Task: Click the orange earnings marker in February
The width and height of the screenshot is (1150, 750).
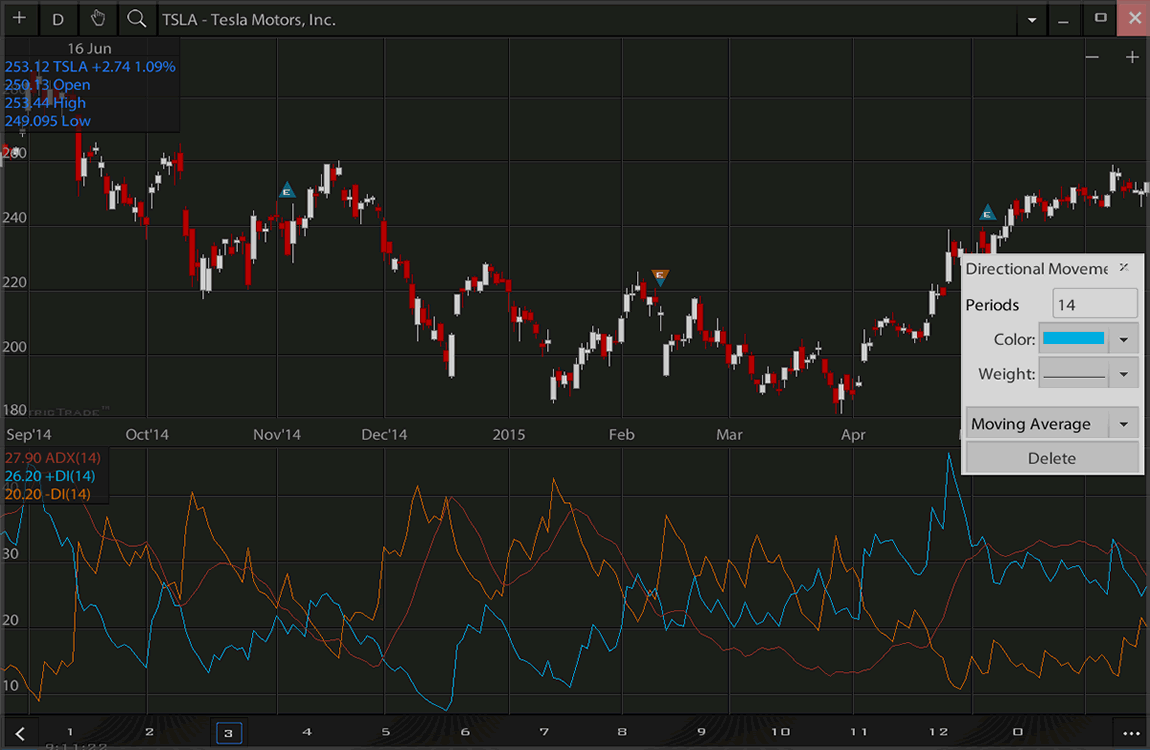Action: [660, 277]
